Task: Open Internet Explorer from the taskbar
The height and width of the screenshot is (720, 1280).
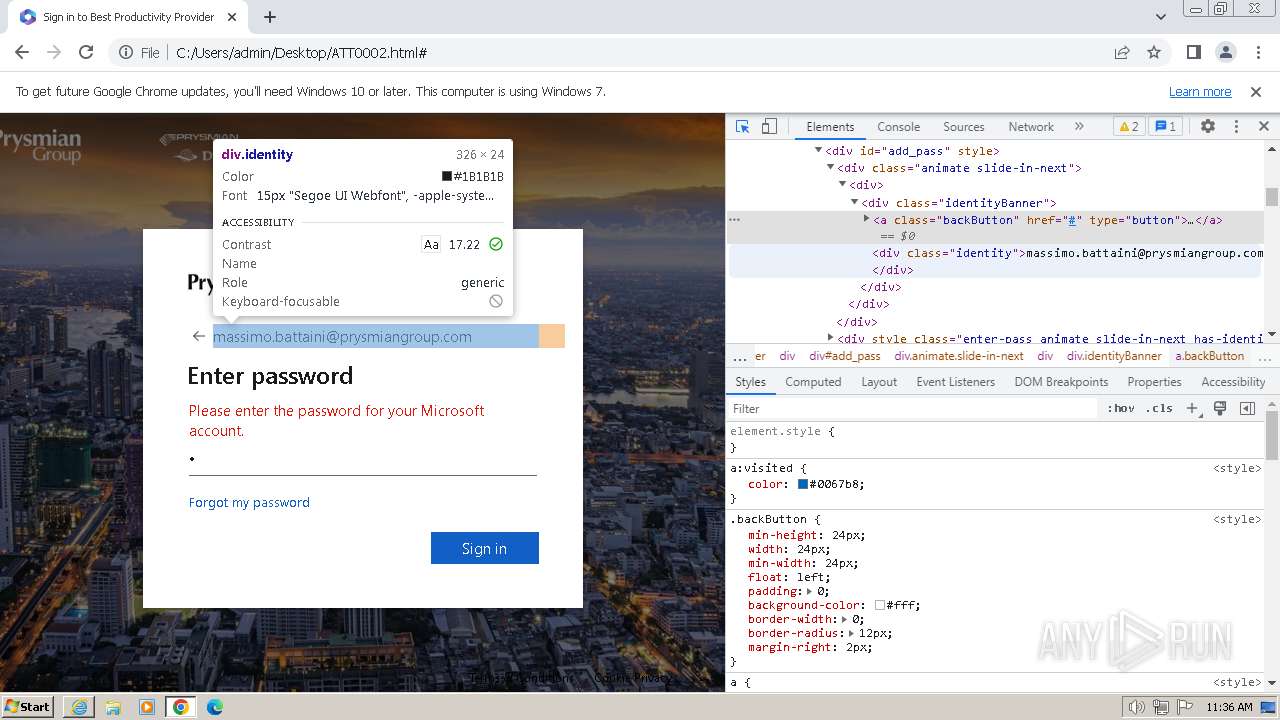Action: click(x=79, y=707)
